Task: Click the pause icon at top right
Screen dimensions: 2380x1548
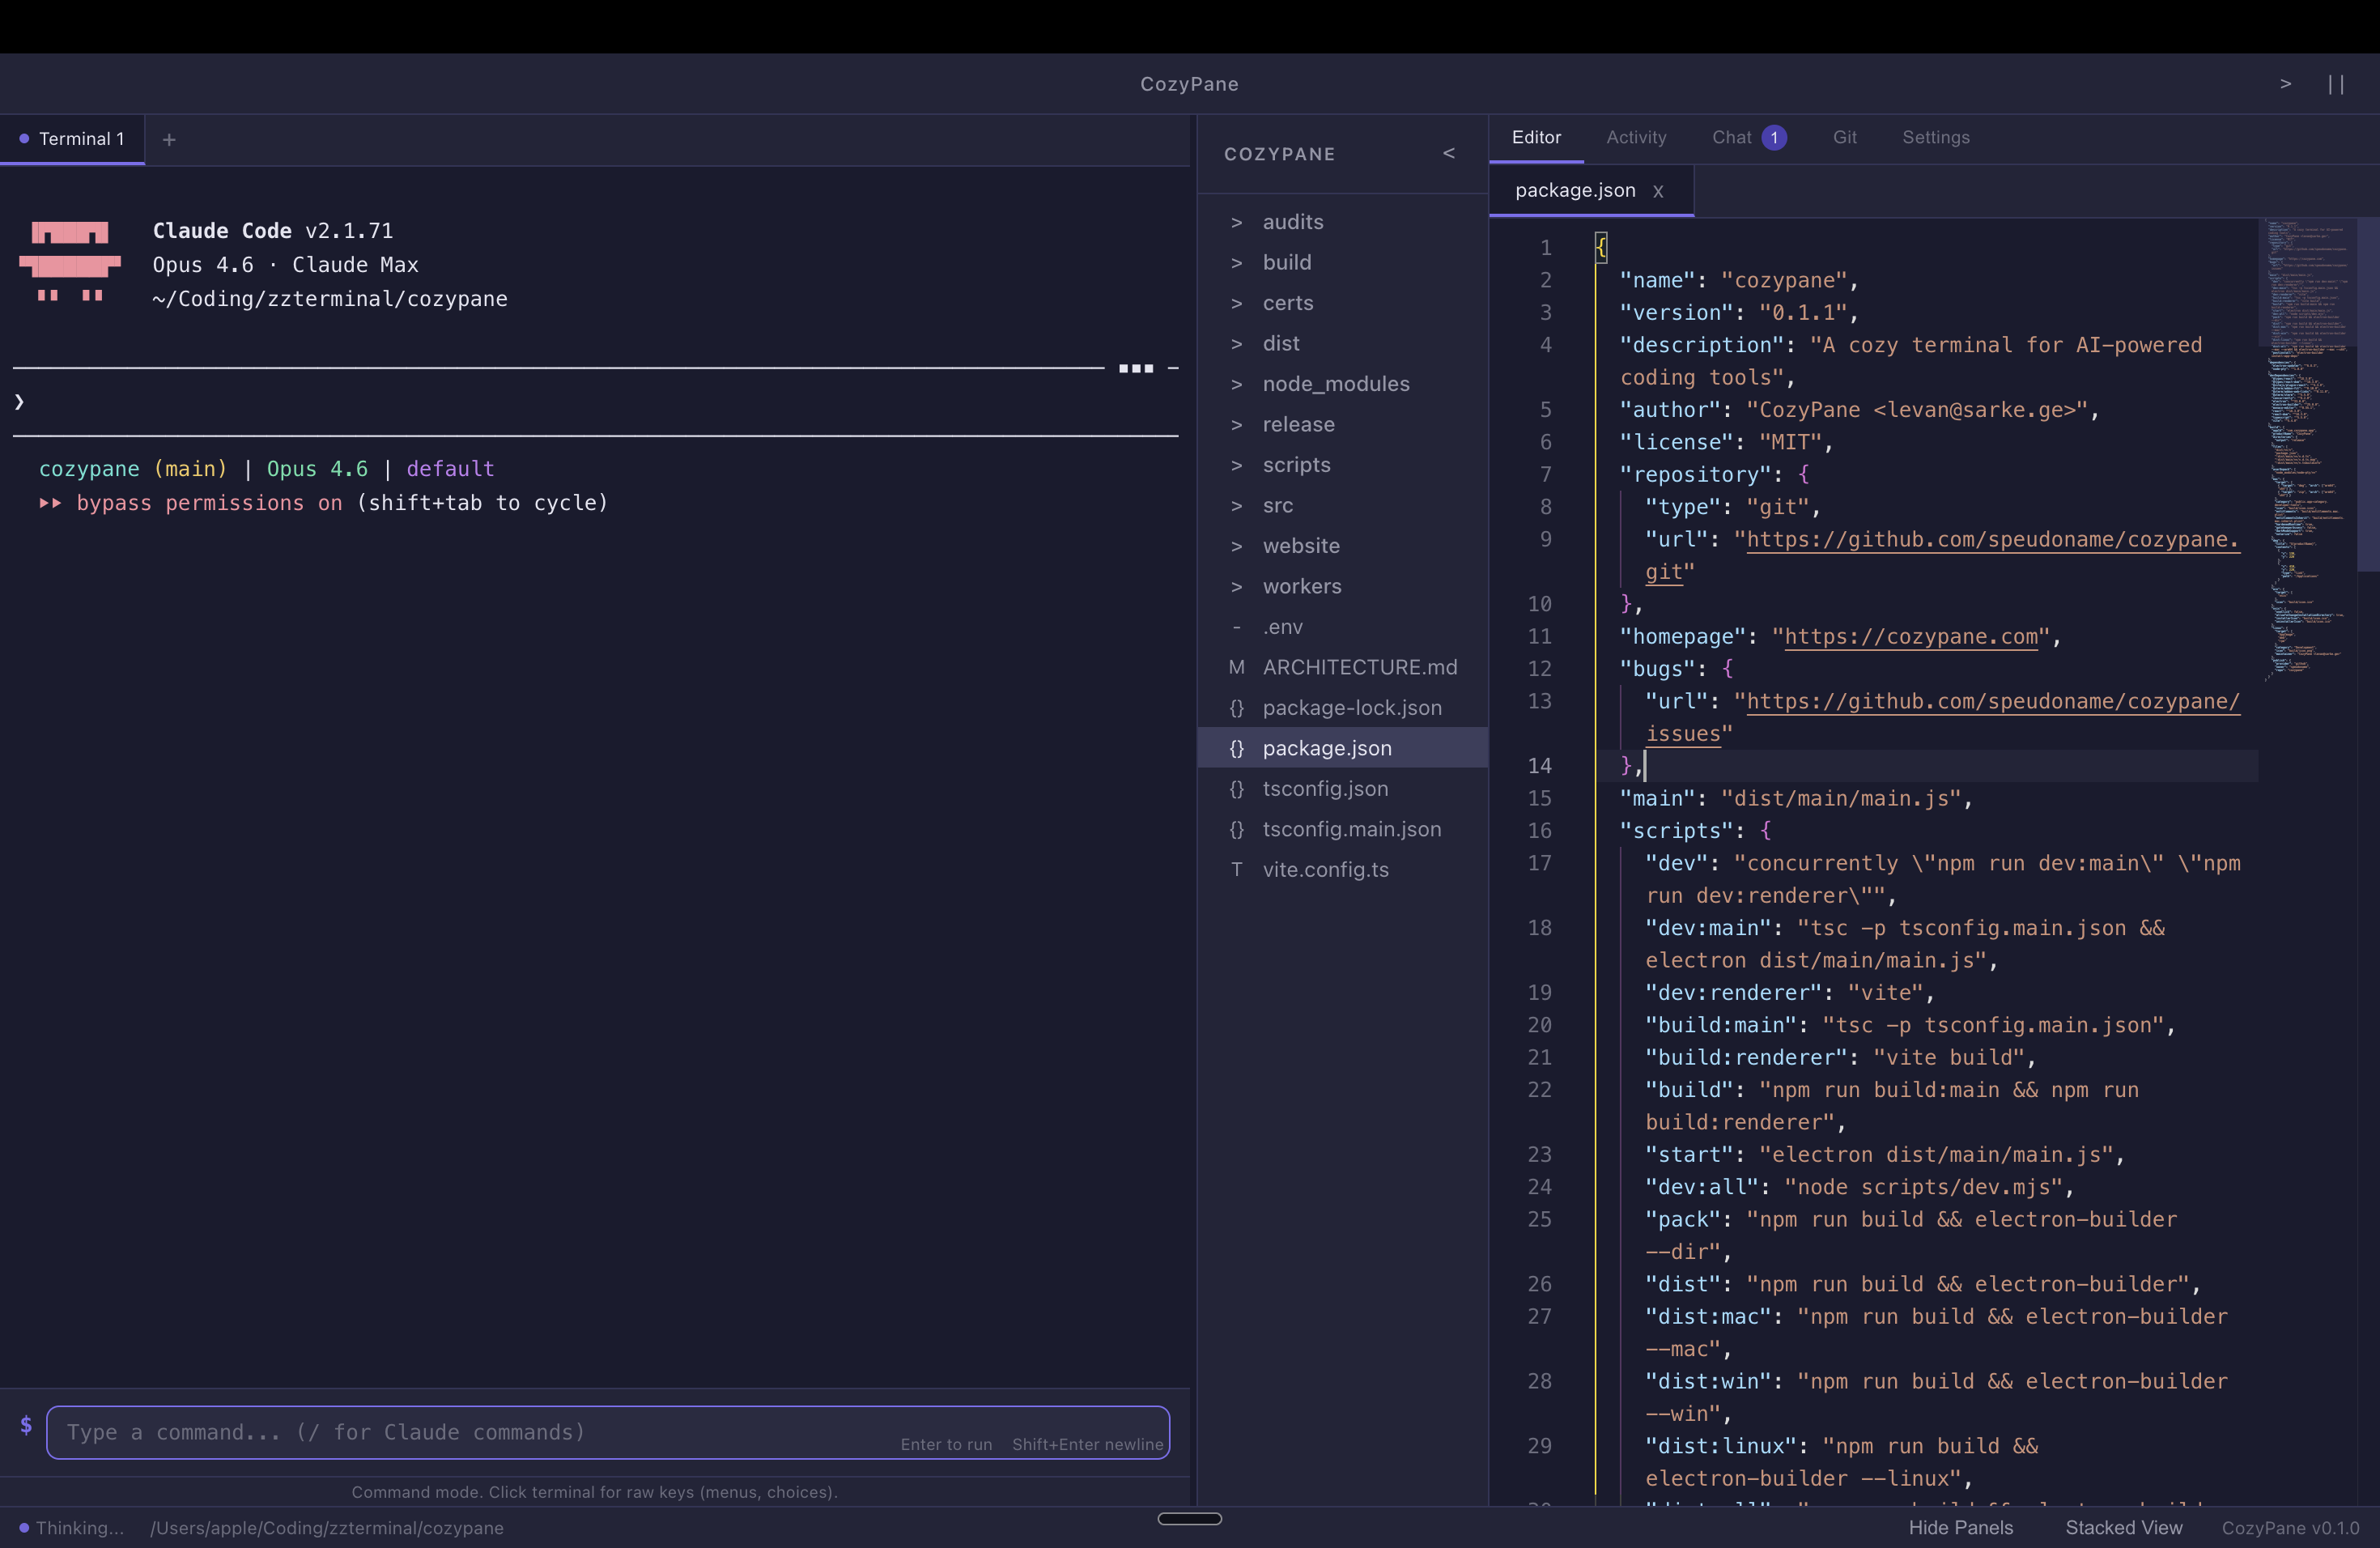Action: 2337,84
